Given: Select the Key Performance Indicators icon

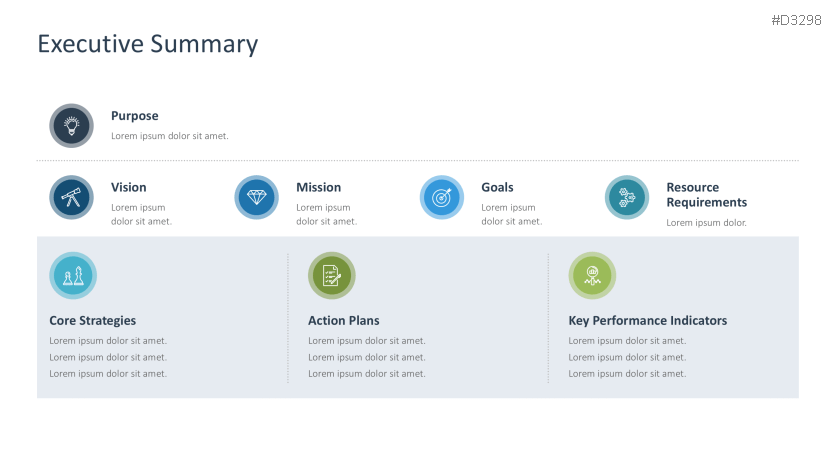Looking at the screenshot, I should (x=592, y=275).
